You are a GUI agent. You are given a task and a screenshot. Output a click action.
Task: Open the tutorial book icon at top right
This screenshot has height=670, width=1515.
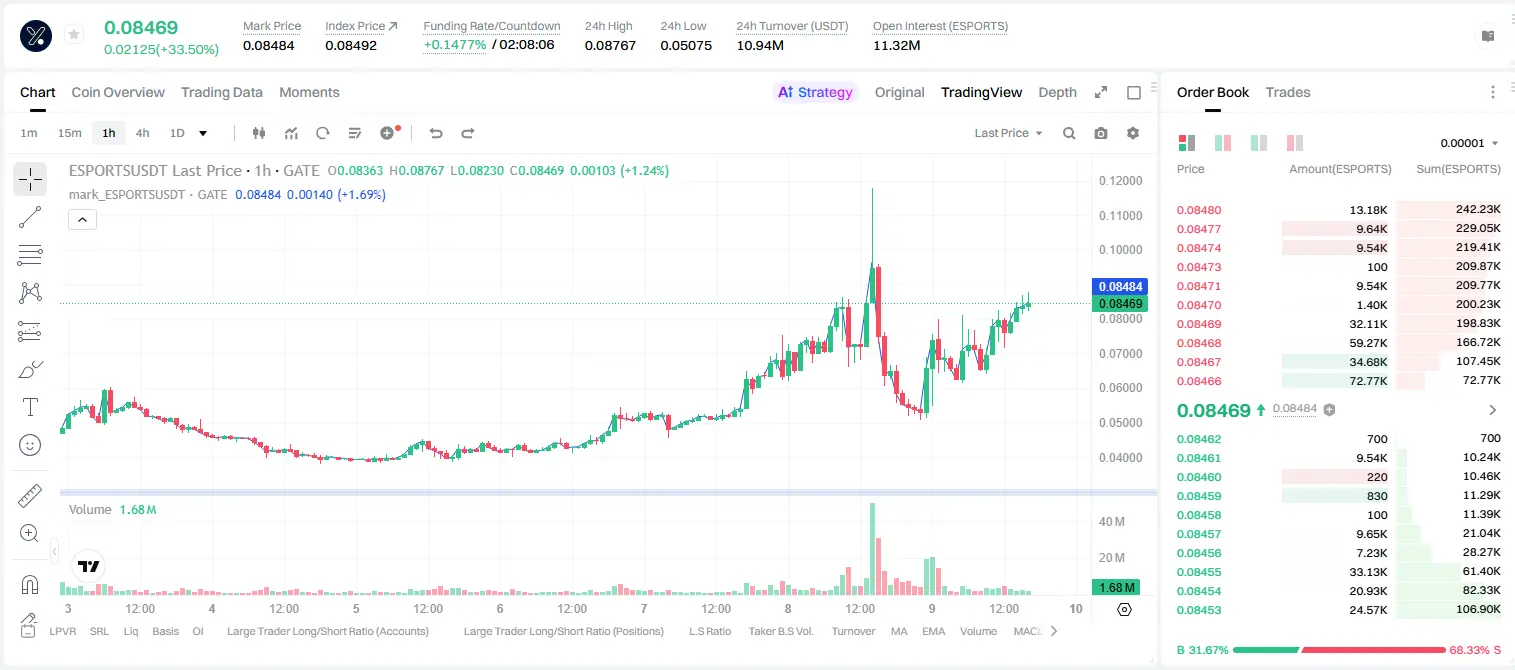pyautogui.click(x=1488, y=36)
